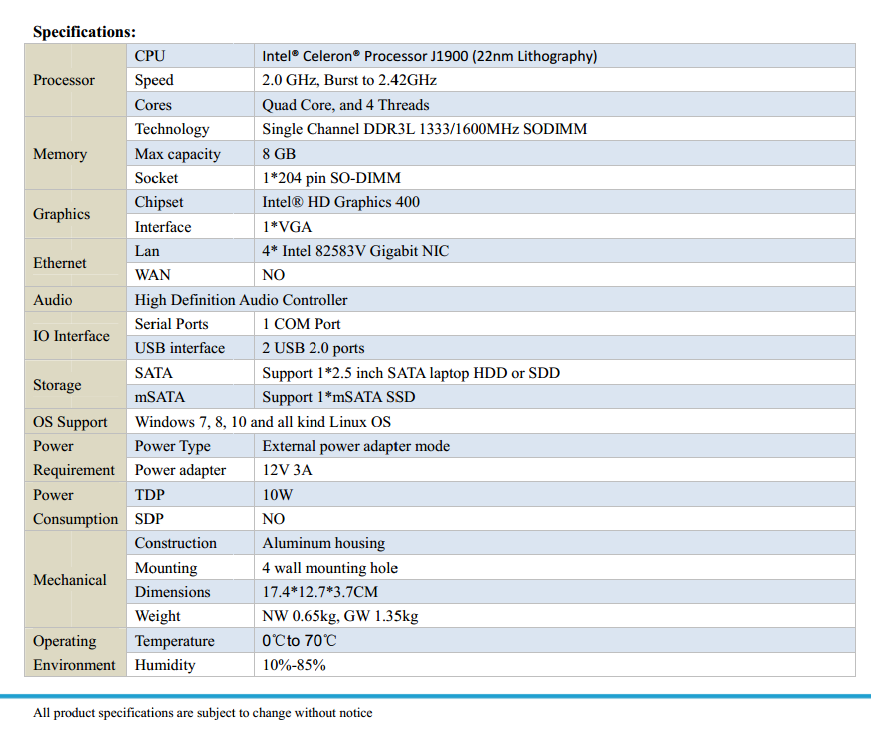This screenshot has height=731, width=871.
Task: Click the Windows 7, 8, 10 OS support text
Action: (262, 422)
